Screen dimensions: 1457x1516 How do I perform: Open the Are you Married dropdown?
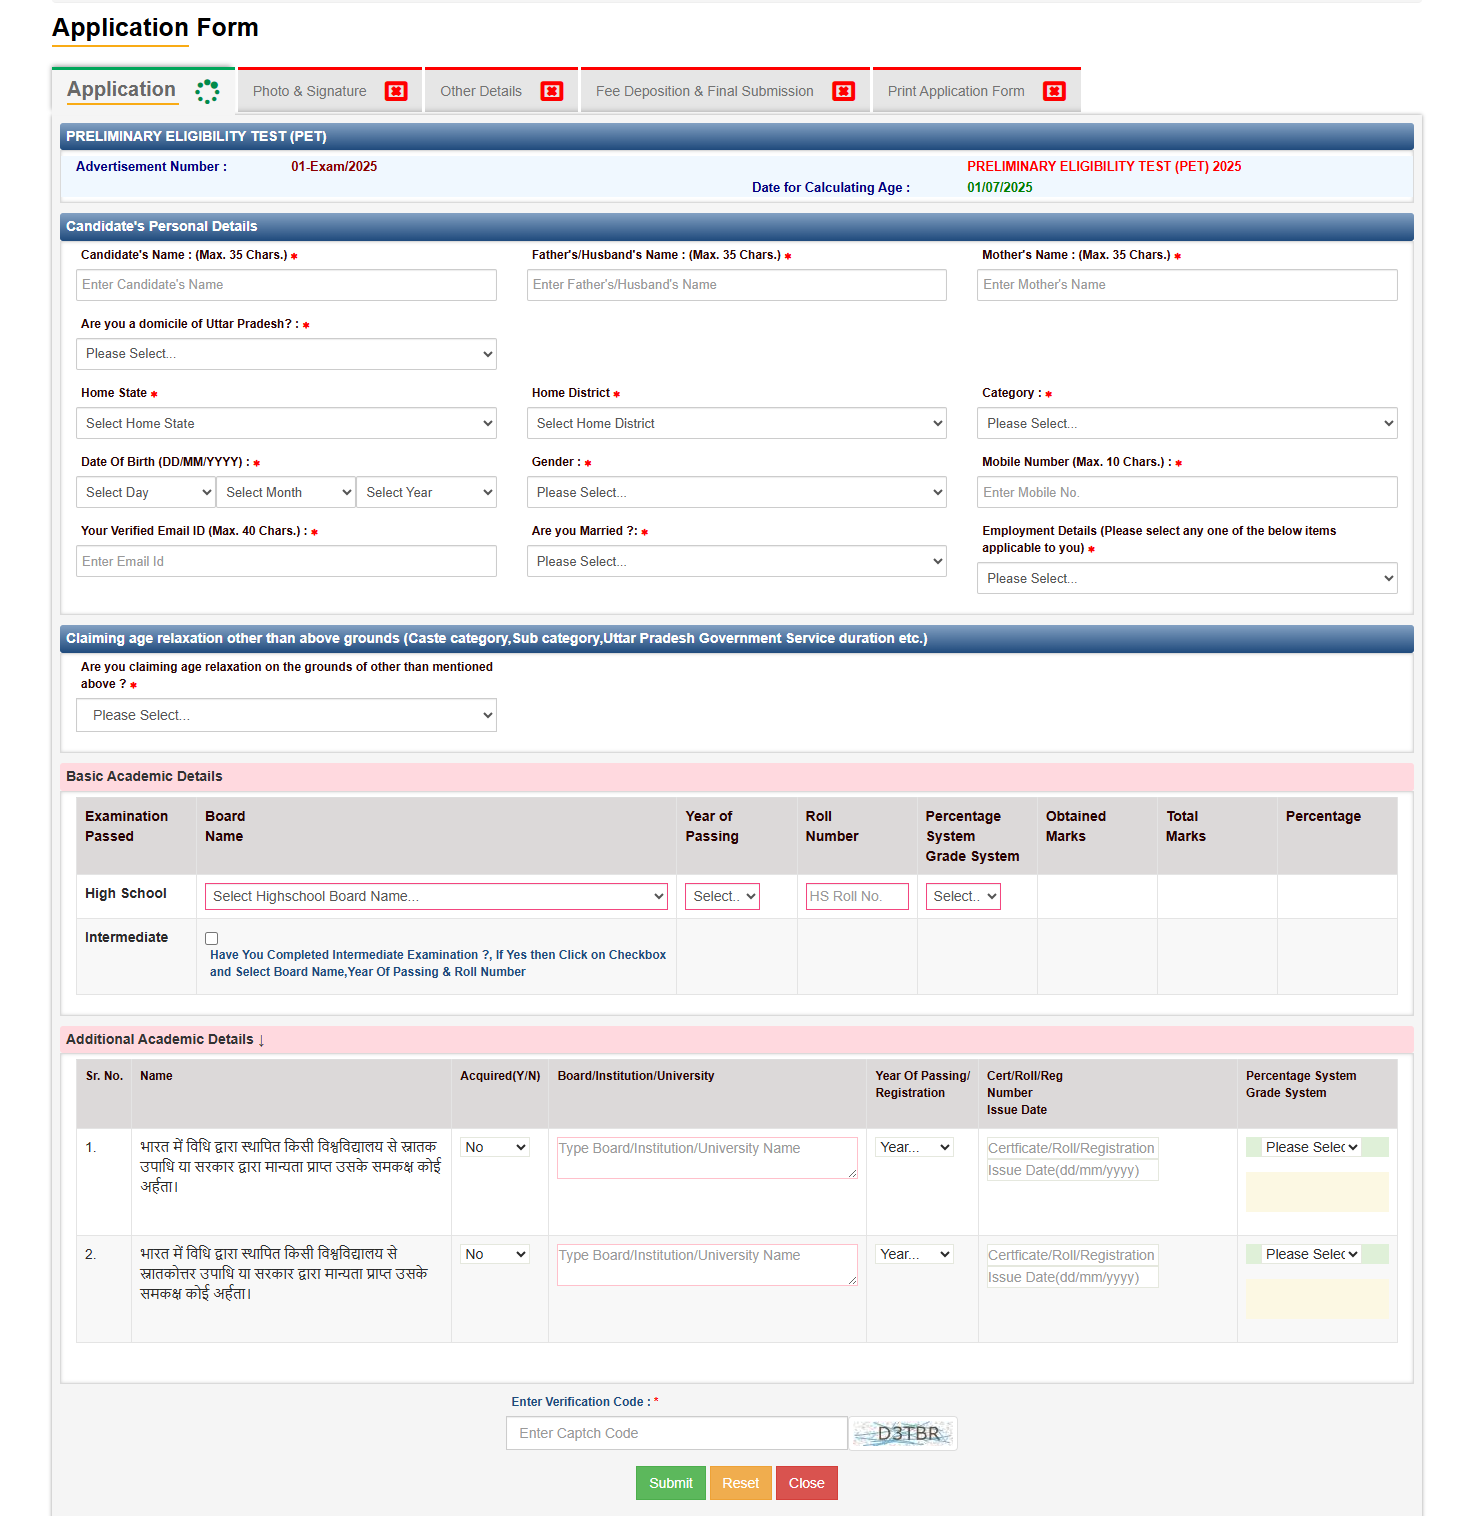coord(737,561)
